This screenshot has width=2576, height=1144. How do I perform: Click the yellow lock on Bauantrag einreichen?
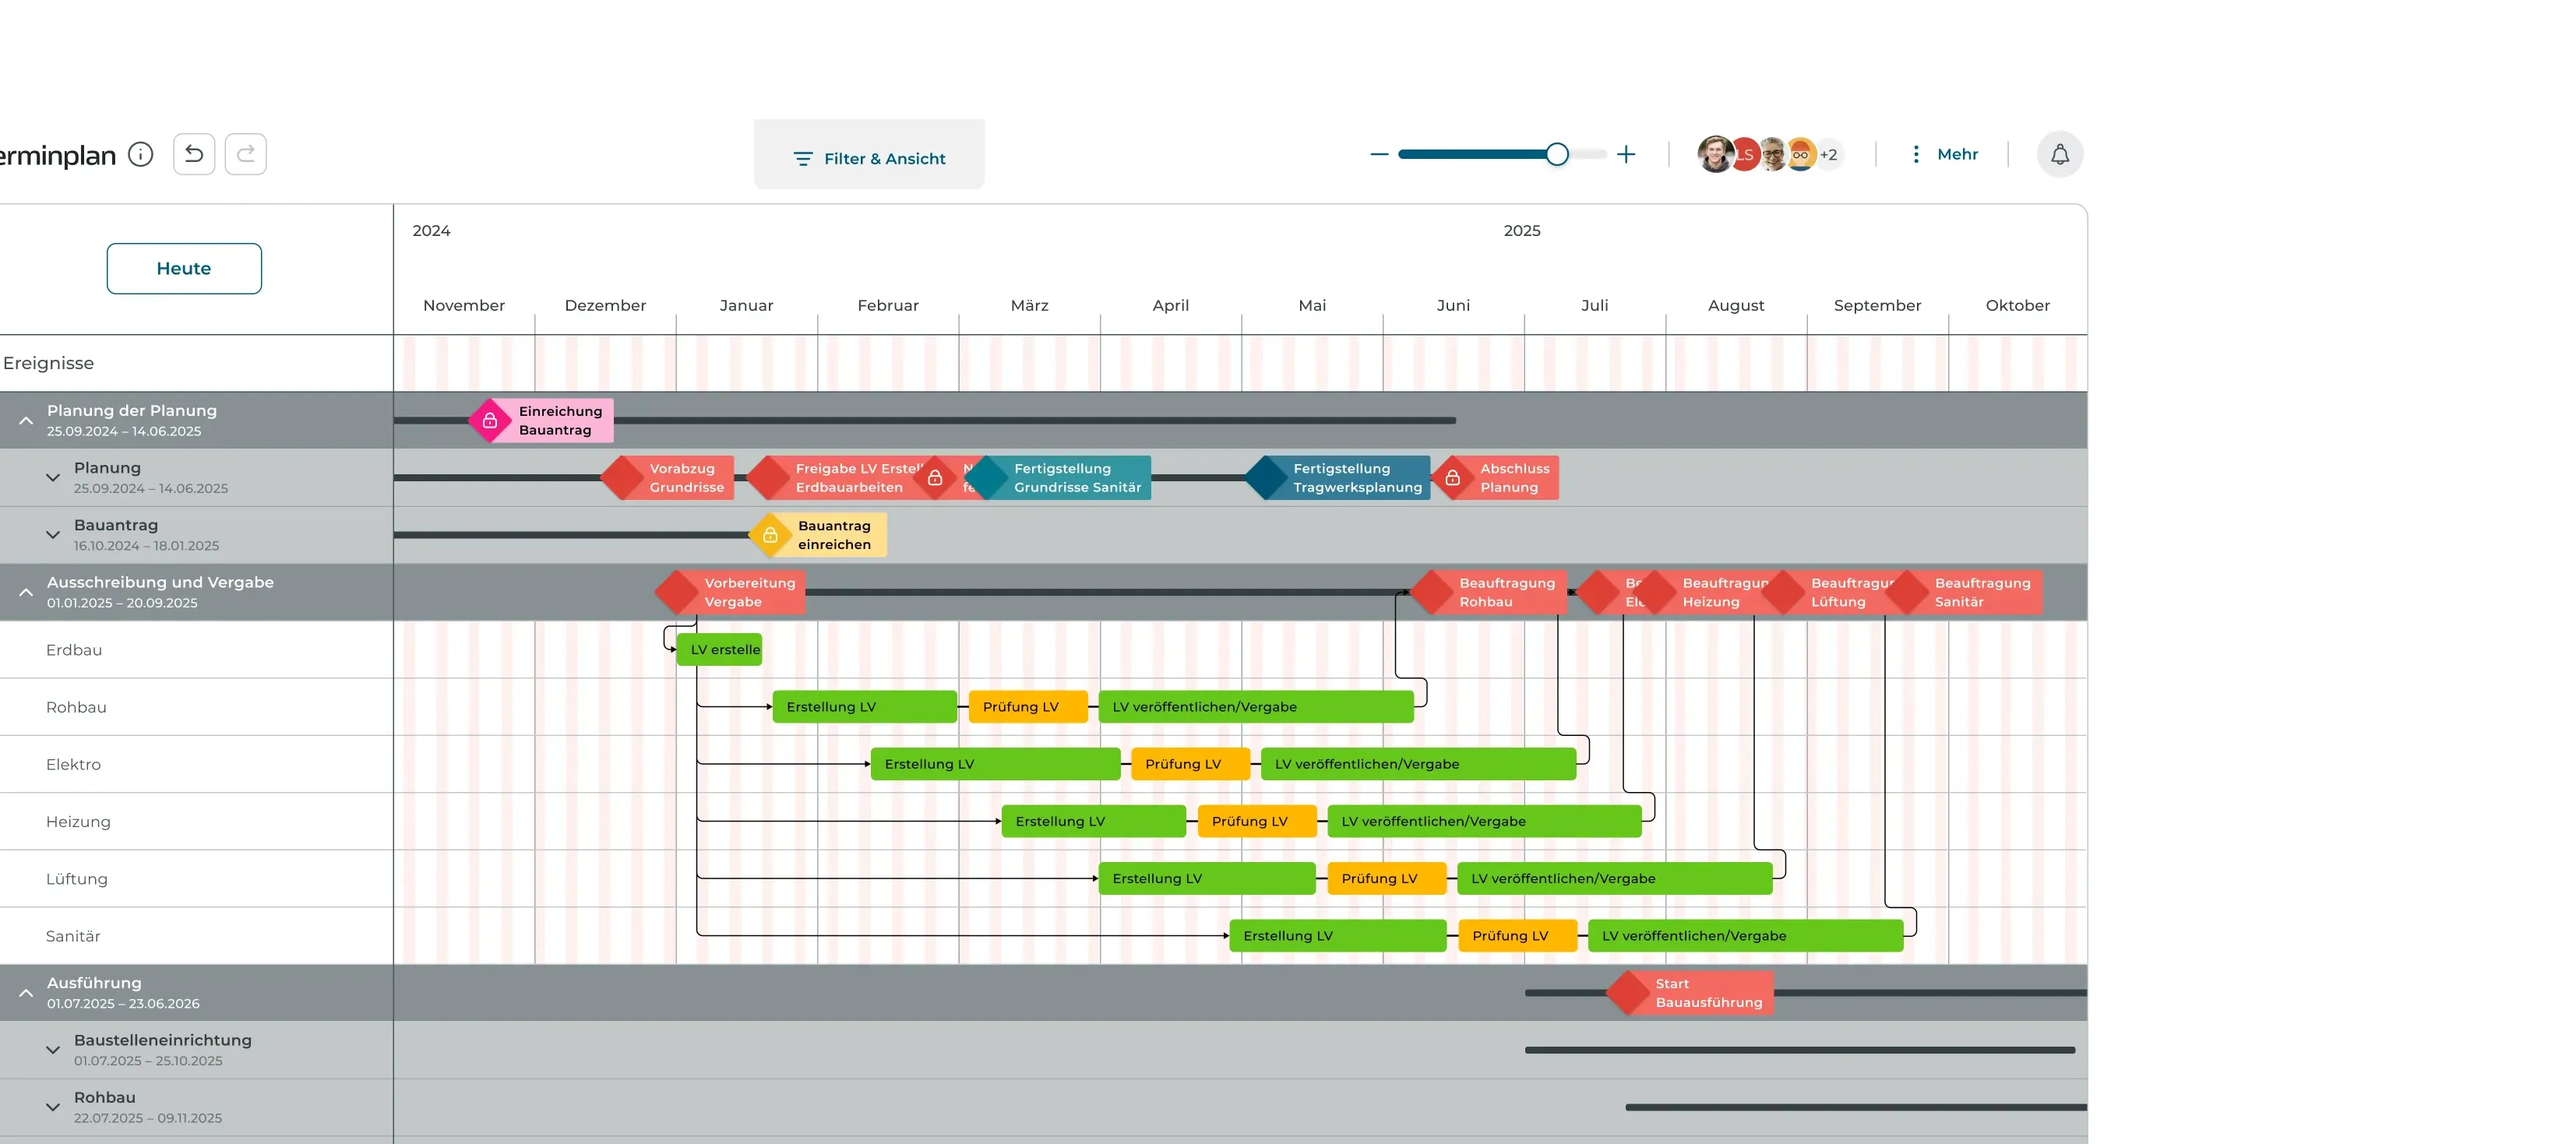click(x=770, y=535)
